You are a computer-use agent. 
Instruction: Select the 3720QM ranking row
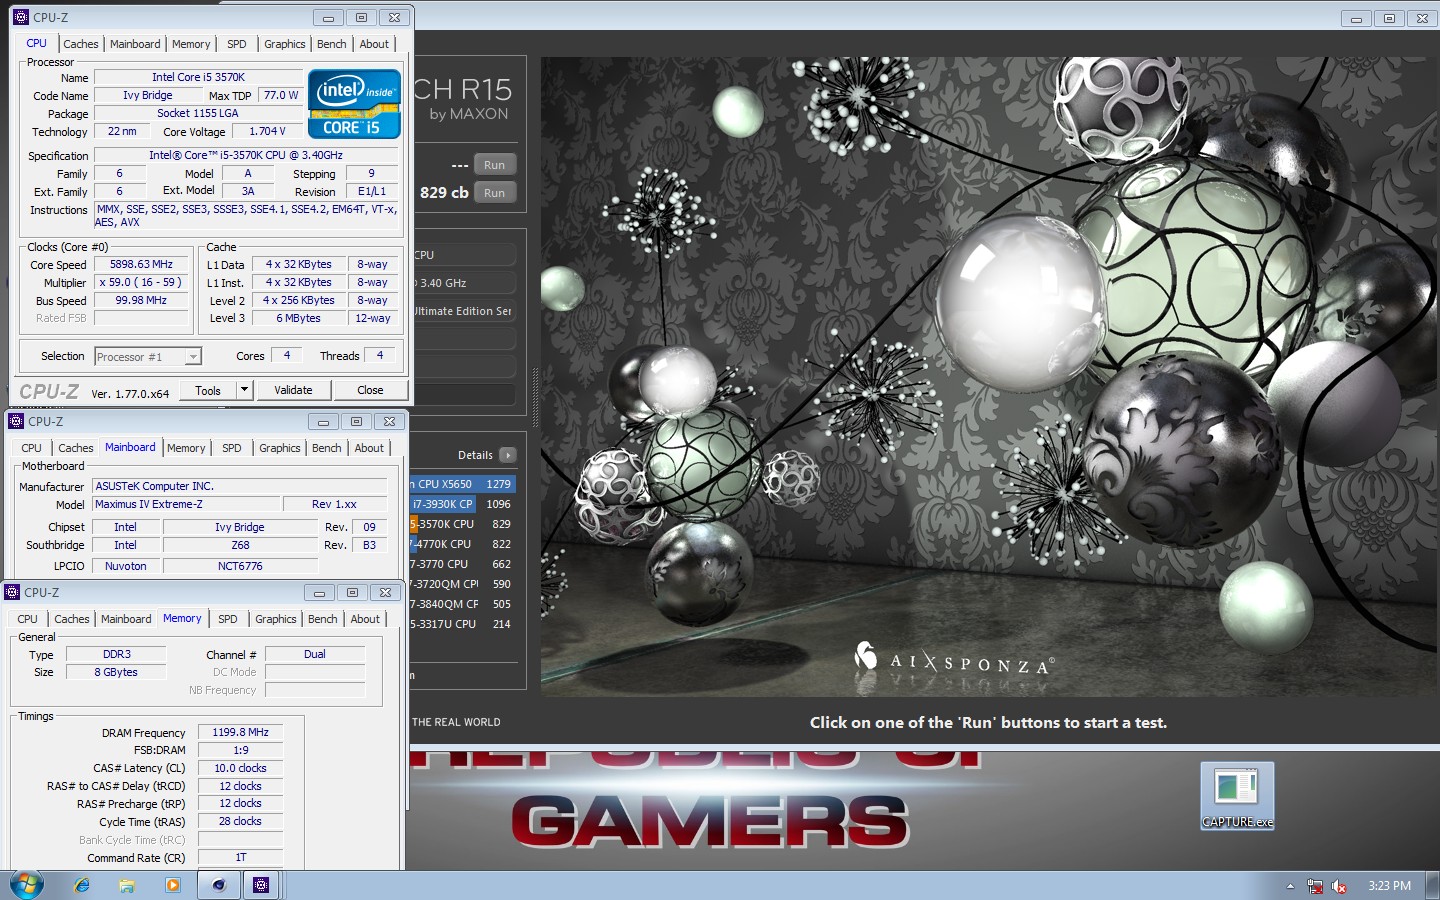[462, 584]
